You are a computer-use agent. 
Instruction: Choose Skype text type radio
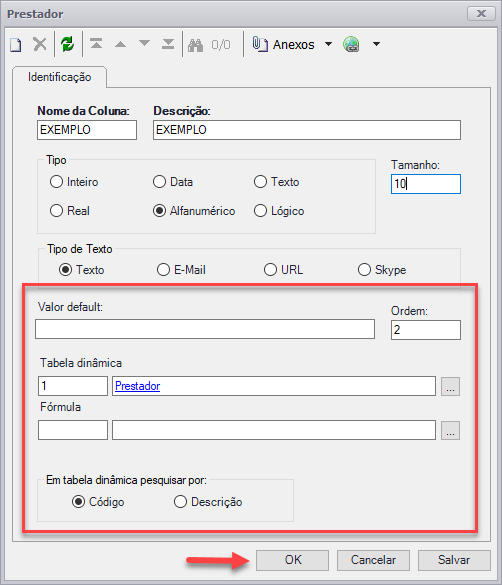click(364, 270)
